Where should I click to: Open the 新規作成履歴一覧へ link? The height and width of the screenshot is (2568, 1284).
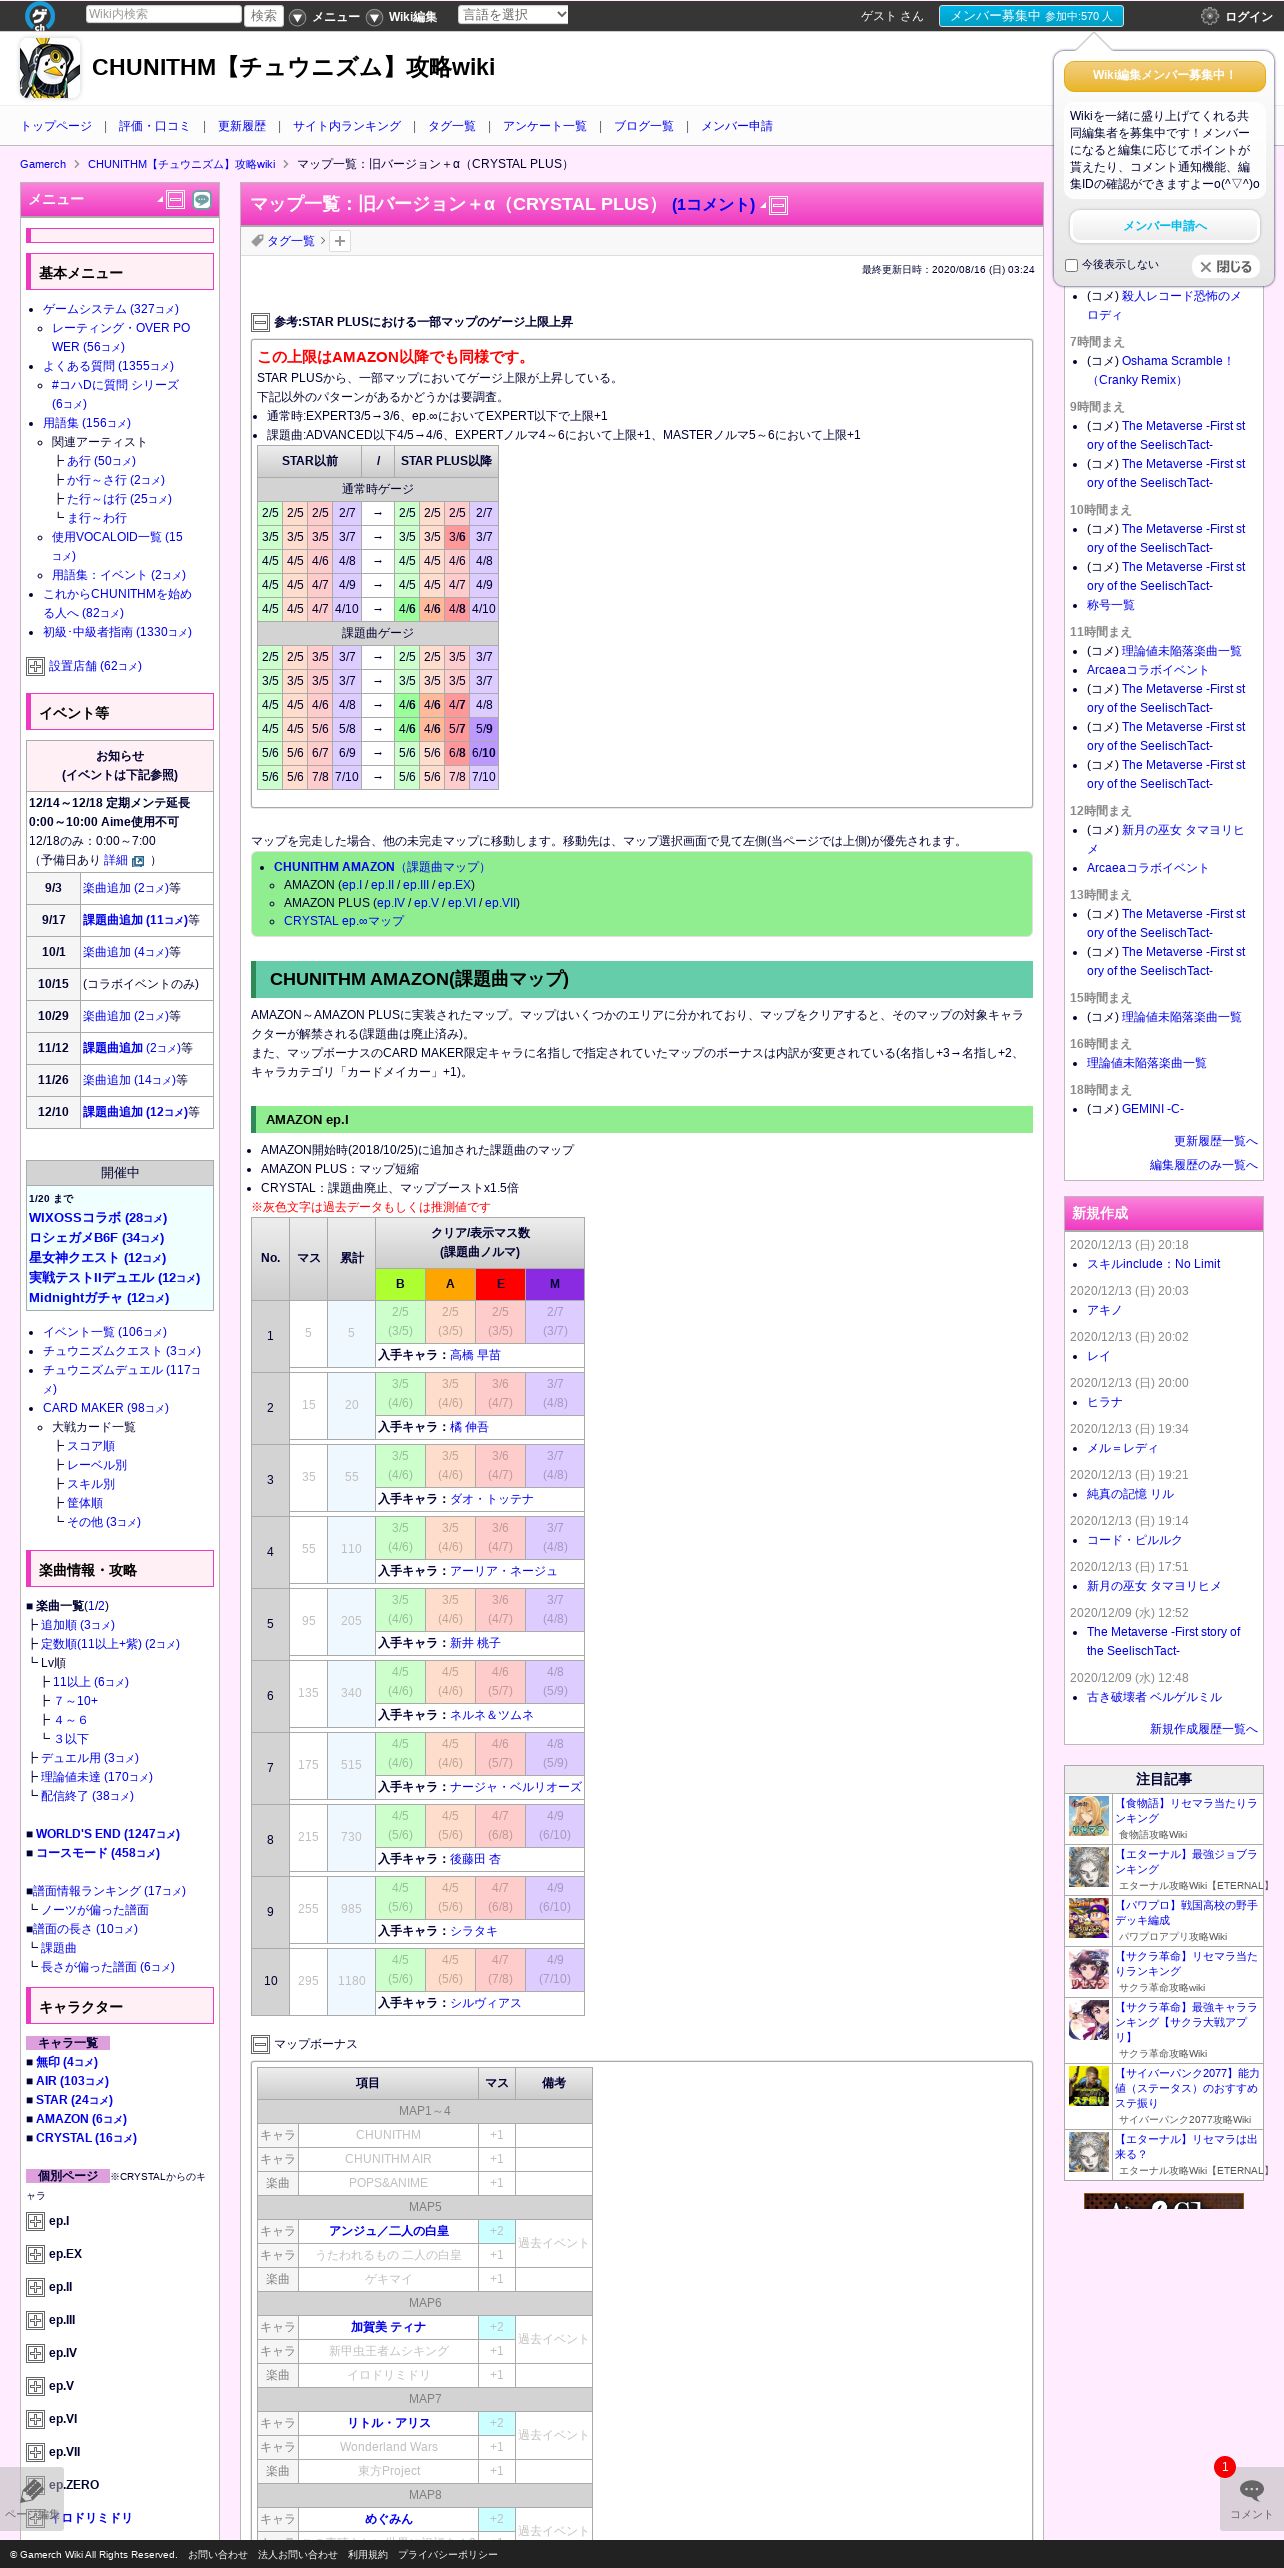click(1204, 1729)
